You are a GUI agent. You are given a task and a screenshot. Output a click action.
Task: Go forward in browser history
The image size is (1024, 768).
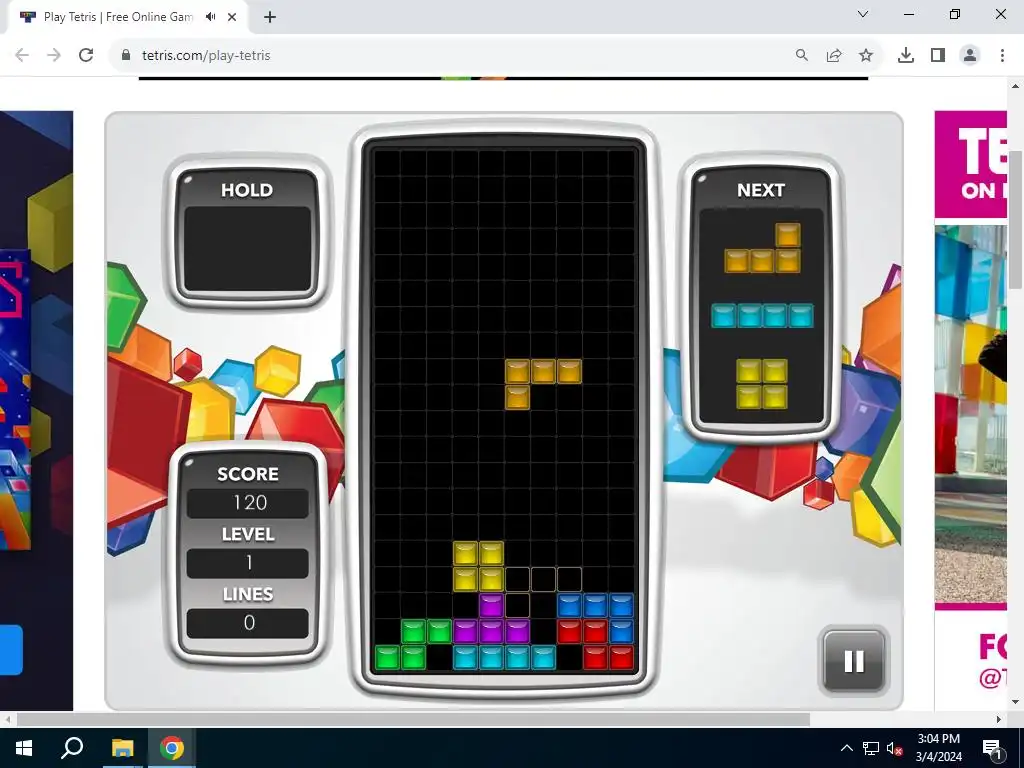click(x=54, y=56)
